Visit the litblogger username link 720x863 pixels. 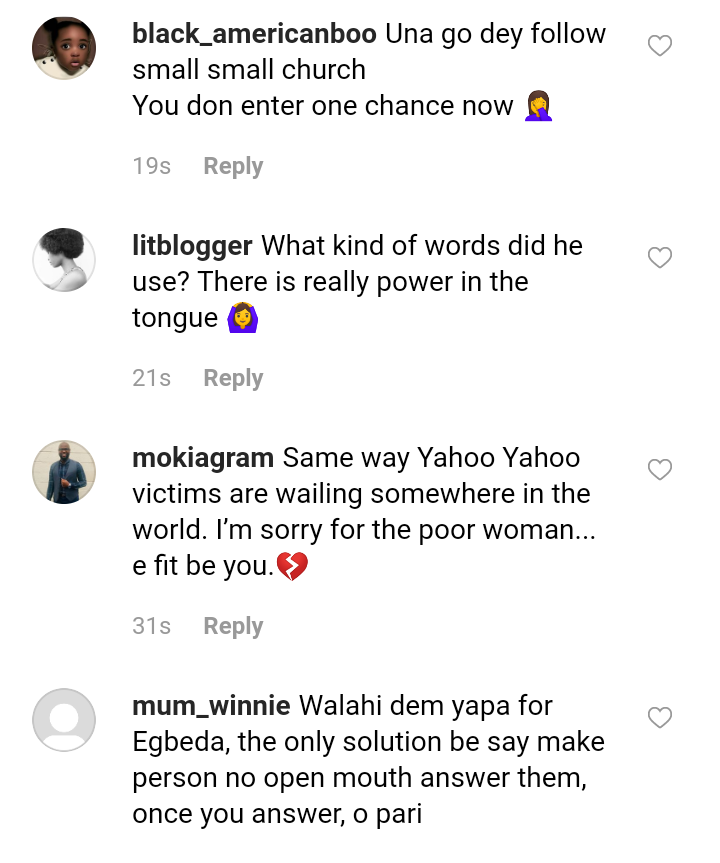192,246
